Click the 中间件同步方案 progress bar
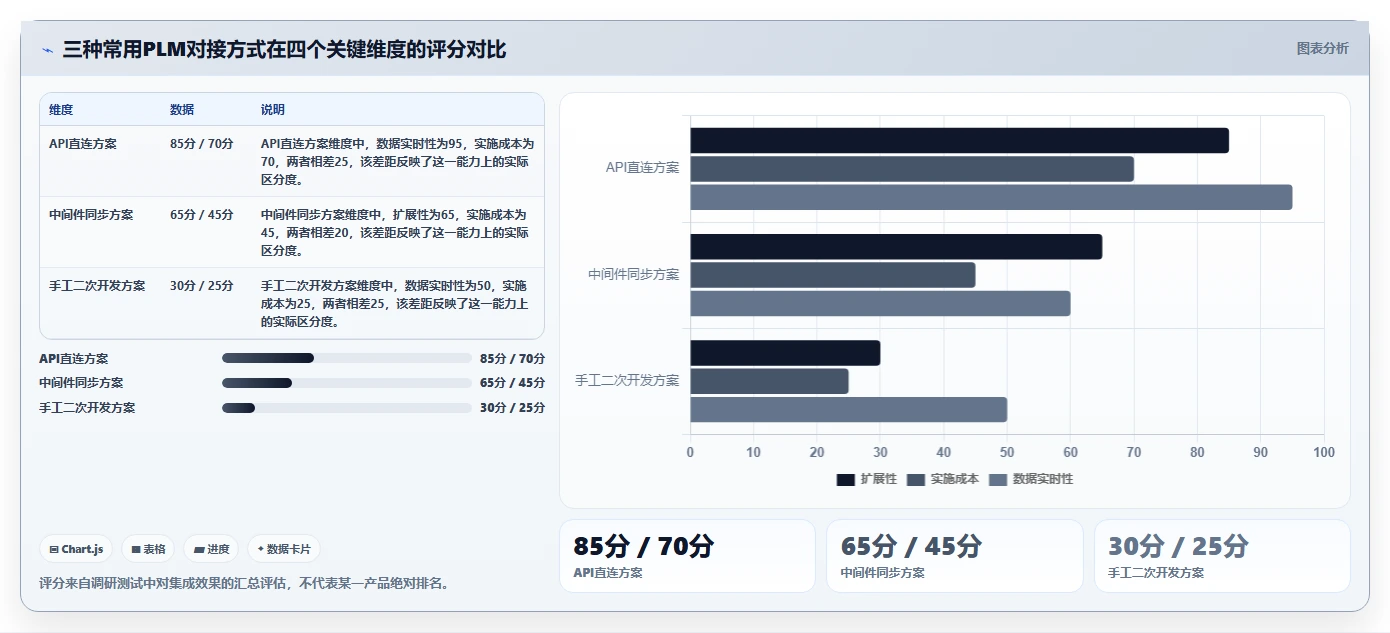The image size is (1390, 633). 346,383
